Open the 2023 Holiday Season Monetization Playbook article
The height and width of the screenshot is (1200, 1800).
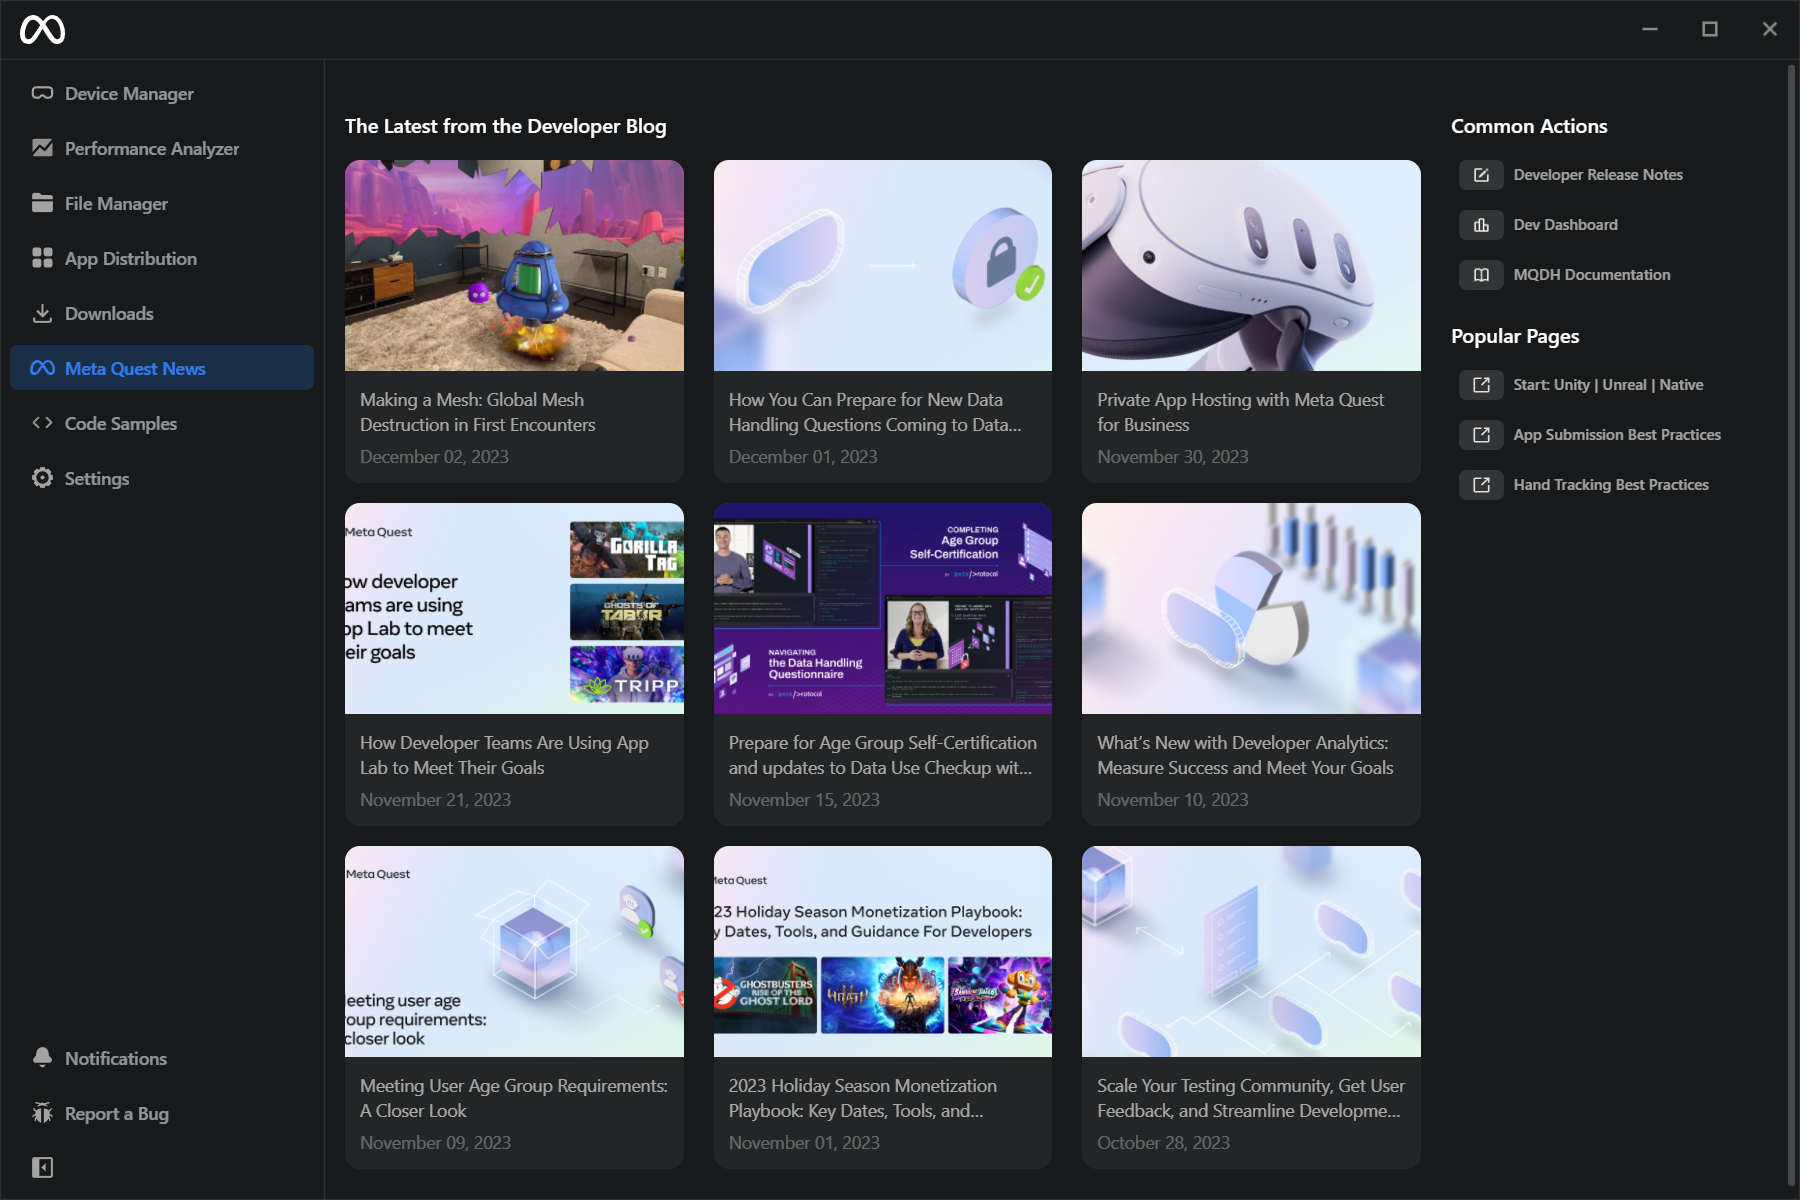pos(881,1000)
